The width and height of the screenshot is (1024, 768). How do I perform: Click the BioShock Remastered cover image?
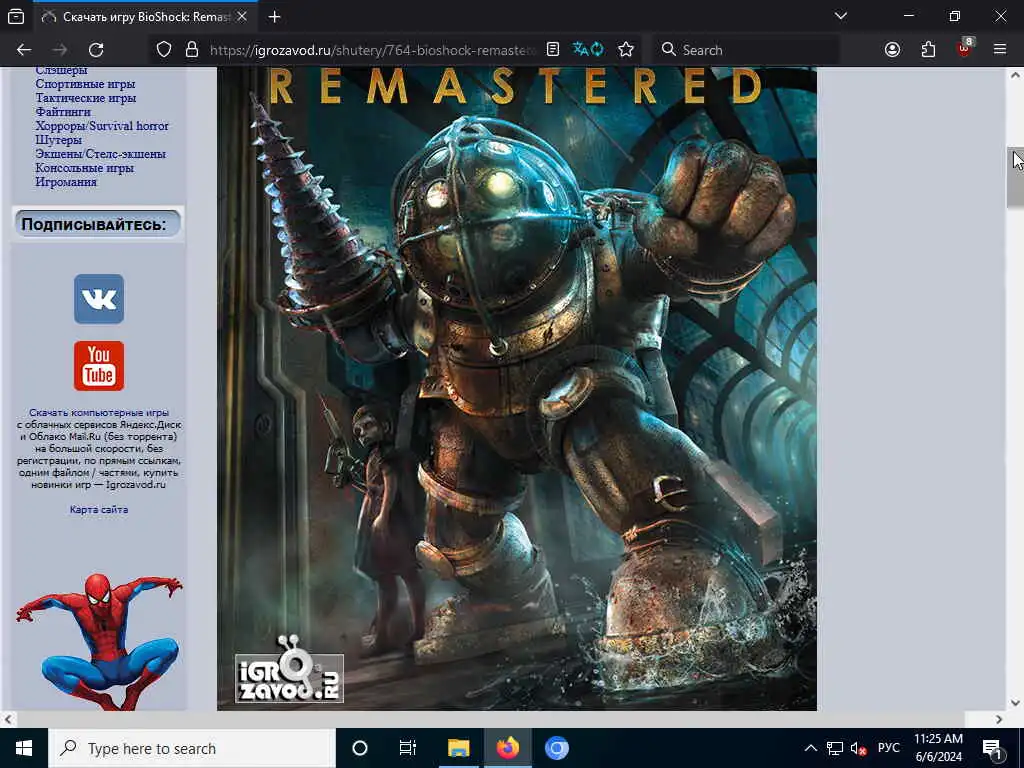click(517, 389)
